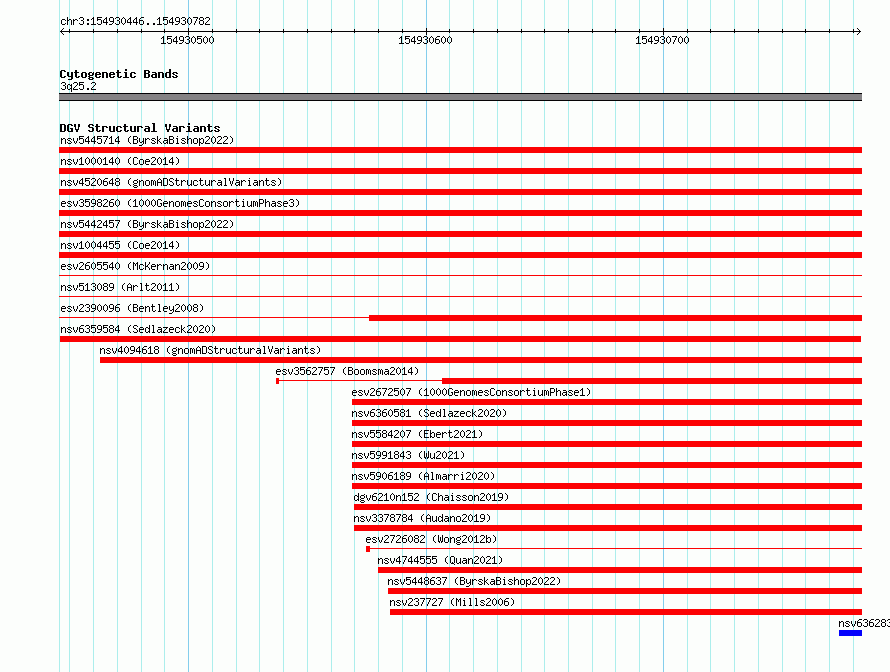Select nsv4744555 (Quan2021) label
The image size is (890, 672).
pos(440,560)
